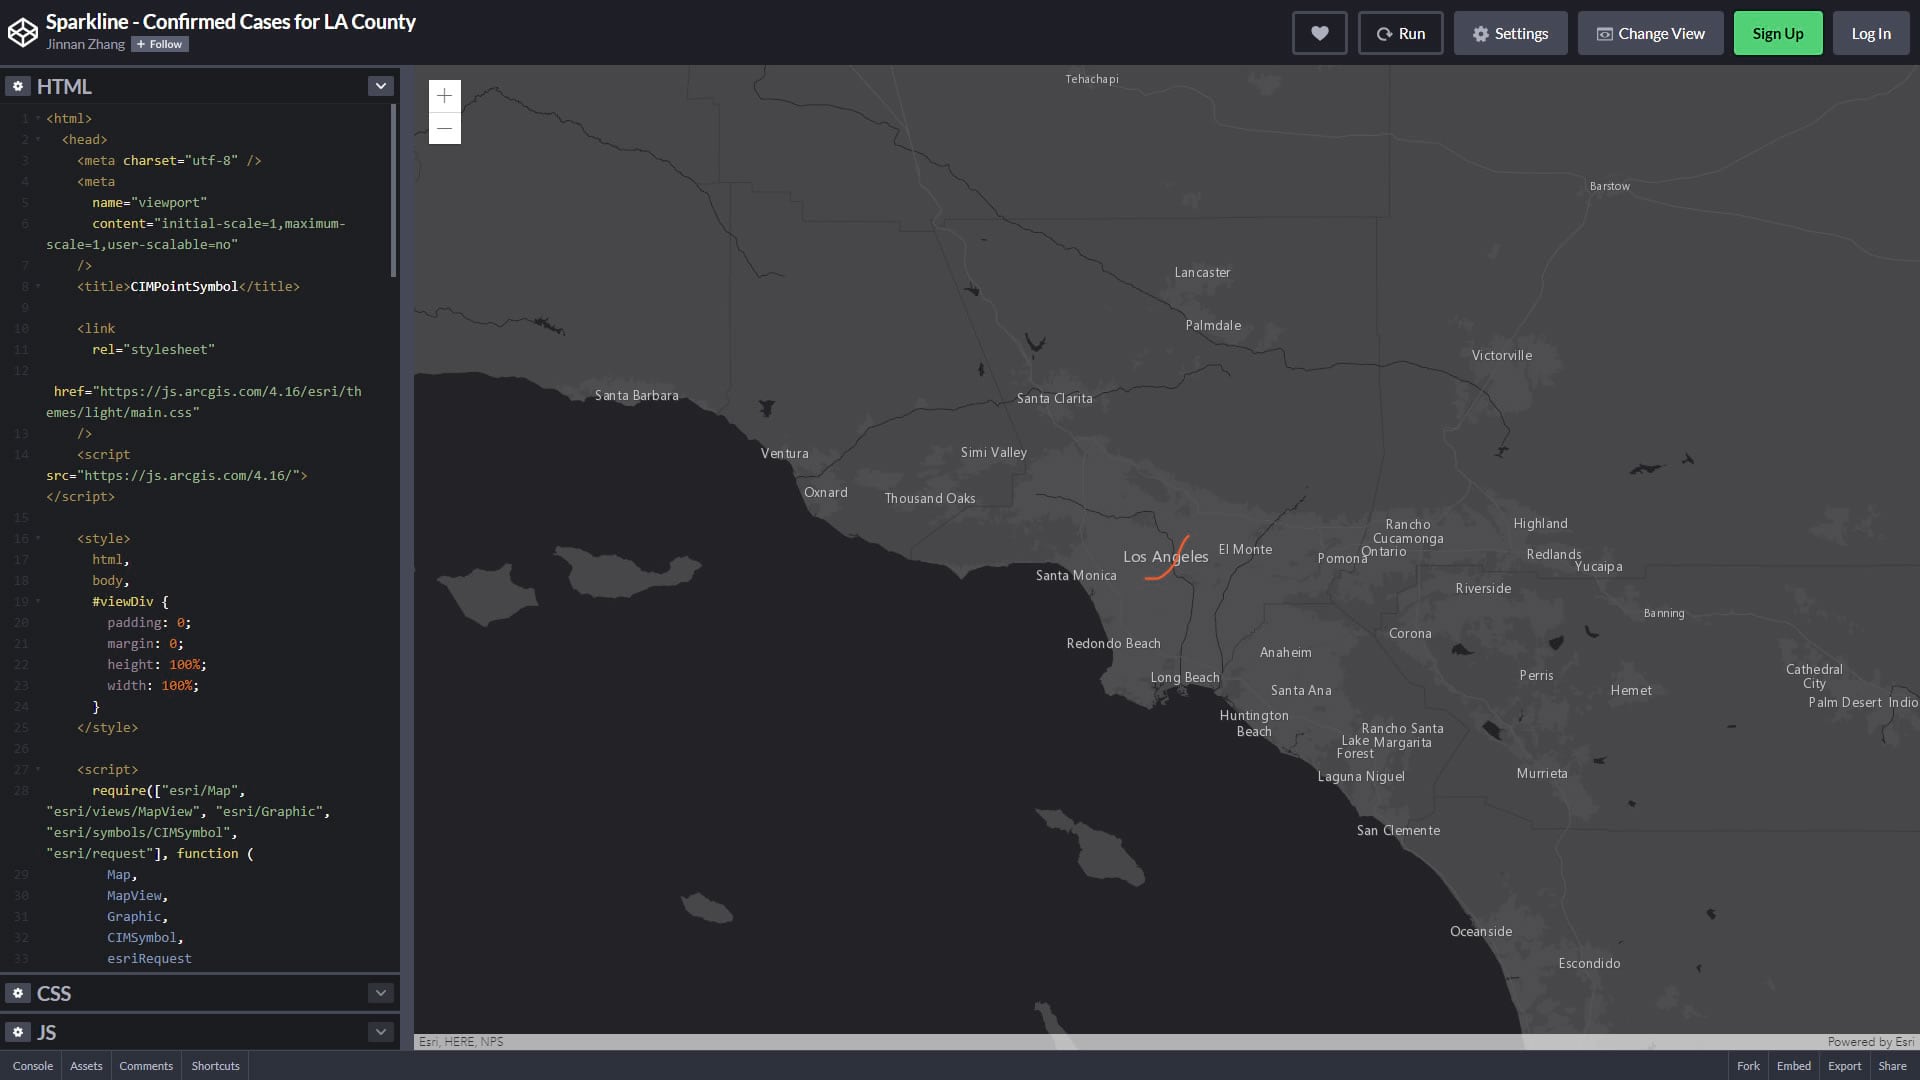Viewport: 1920px width, 1080px height.
Task: Open the Assets tab
Action: point(86,1066)
